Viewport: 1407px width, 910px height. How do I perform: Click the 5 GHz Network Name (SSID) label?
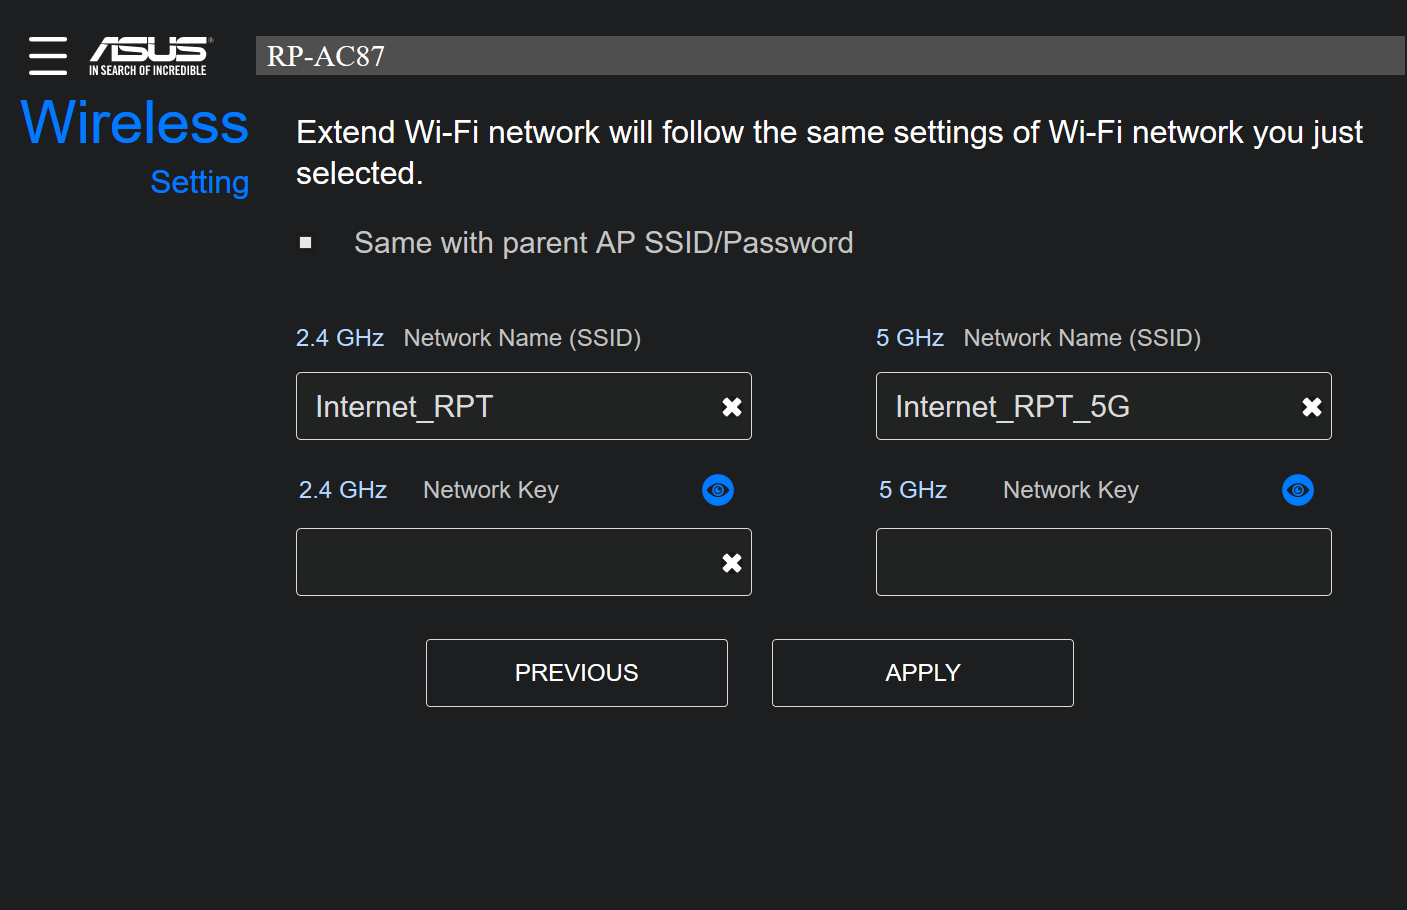1038,338
